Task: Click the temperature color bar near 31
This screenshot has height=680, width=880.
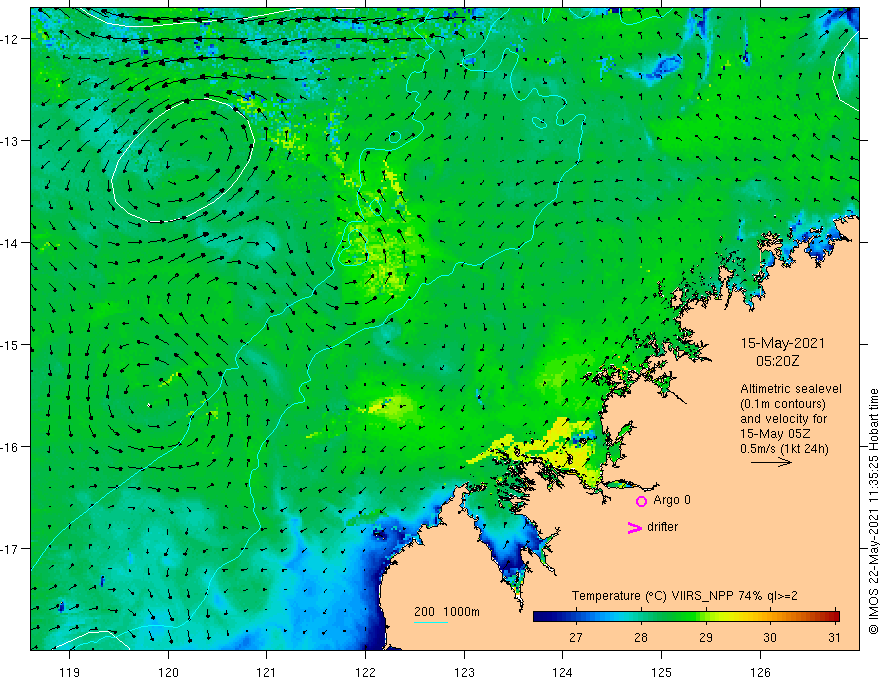Action: coord(835,616)
